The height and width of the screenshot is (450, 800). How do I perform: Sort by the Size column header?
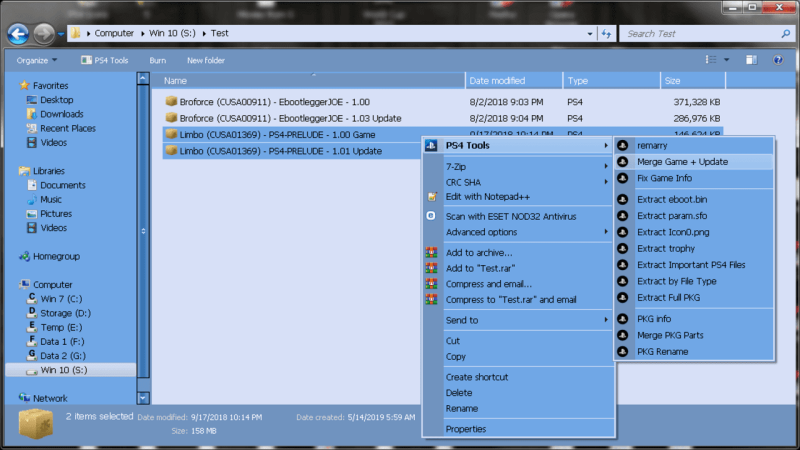692,81
